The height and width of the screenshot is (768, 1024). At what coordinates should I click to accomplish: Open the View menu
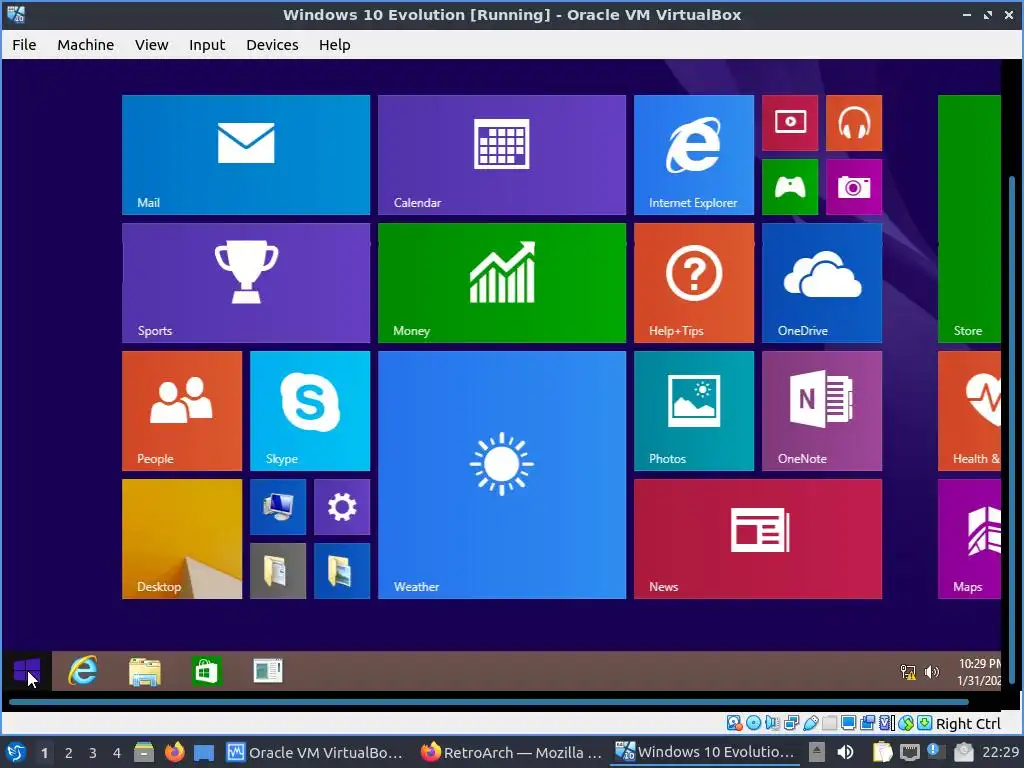click(x=152, y=45)
